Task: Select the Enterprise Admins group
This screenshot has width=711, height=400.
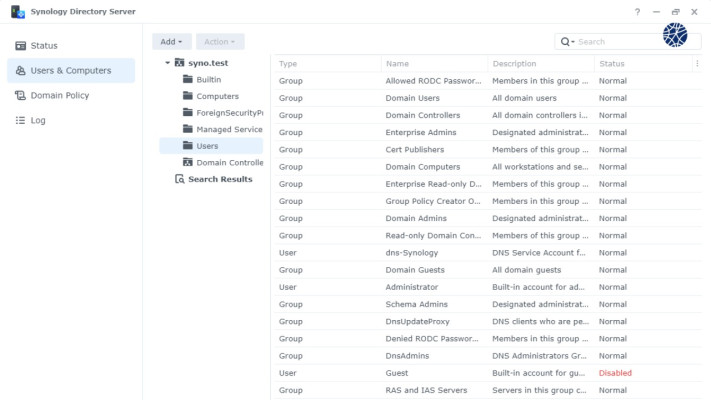Action: 488,133
